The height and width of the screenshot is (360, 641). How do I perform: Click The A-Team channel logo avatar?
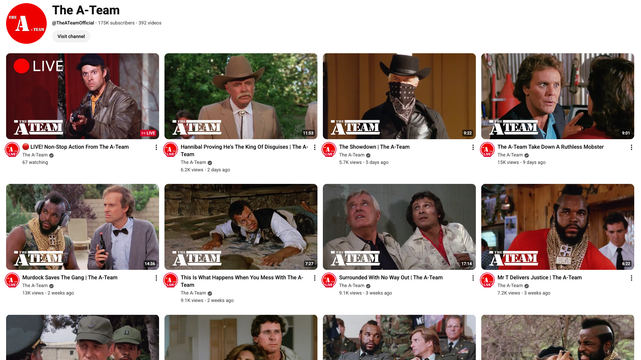click(26, 23)
